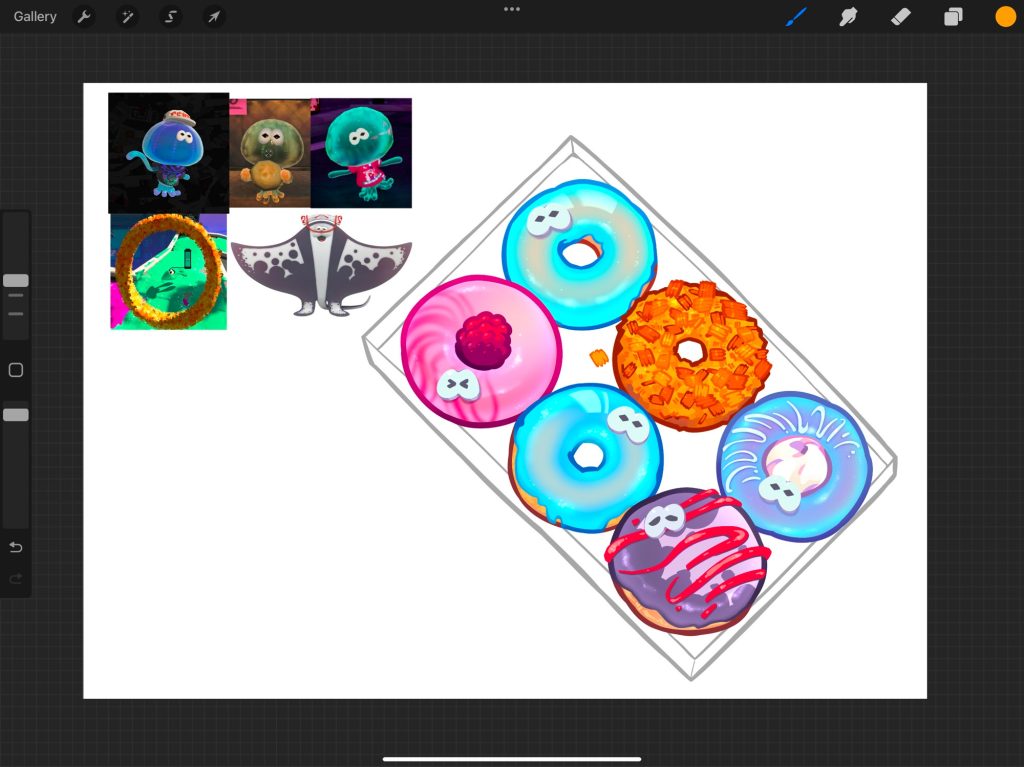Select the Brush tool

[796, 16]
